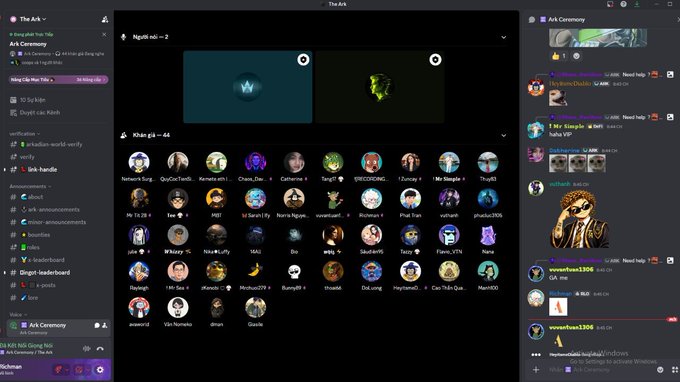The image size is (680, 382).
Task: Toggle the headphone deafen button
Action: (79, 370)
